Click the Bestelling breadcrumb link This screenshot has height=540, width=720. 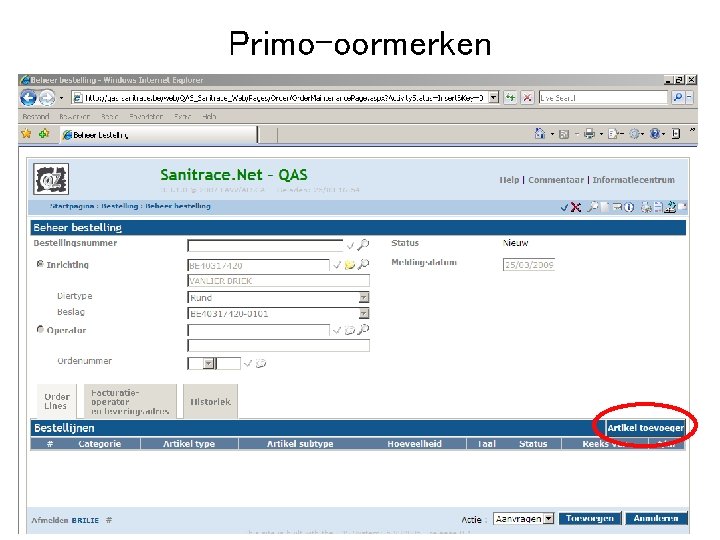click(x=119, y=206)
